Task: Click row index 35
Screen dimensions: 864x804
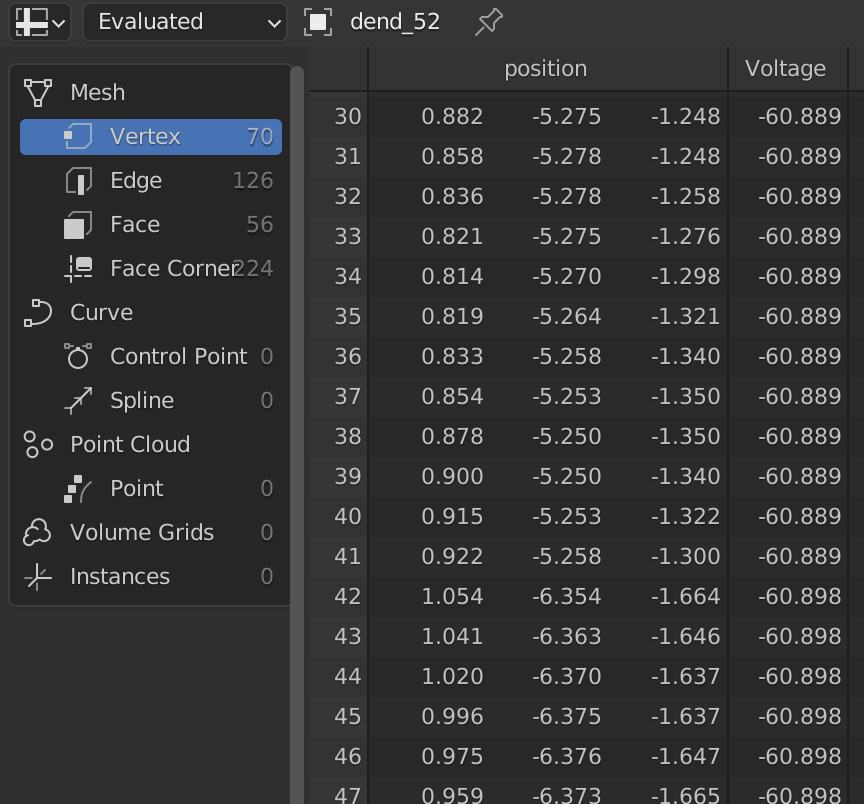Action: click(x=348, y=317)
